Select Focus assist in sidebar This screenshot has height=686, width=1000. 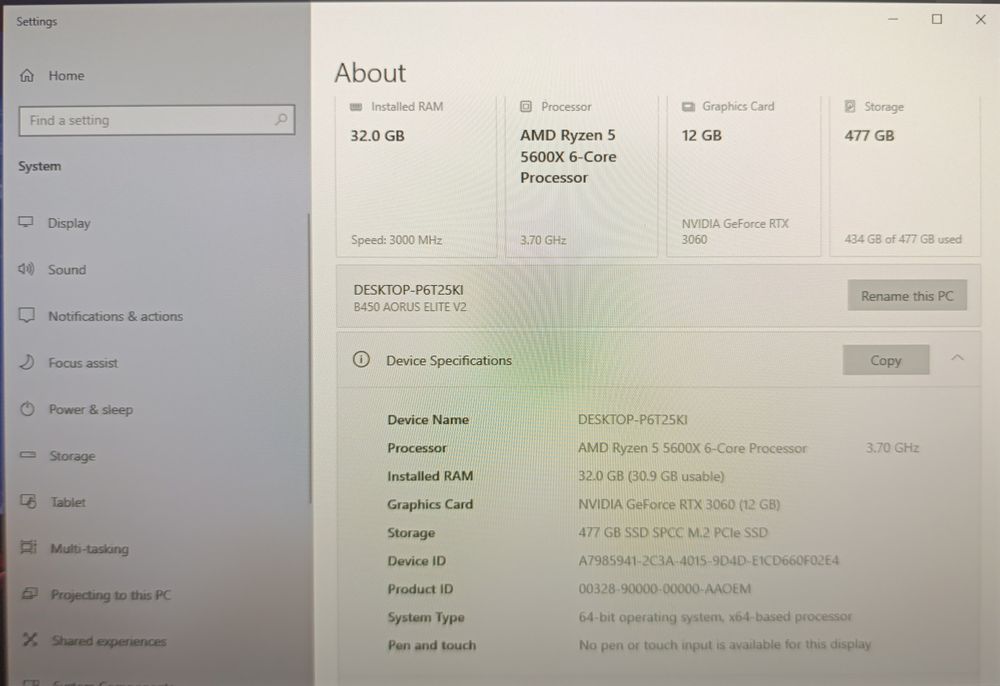tap(83, 363)
